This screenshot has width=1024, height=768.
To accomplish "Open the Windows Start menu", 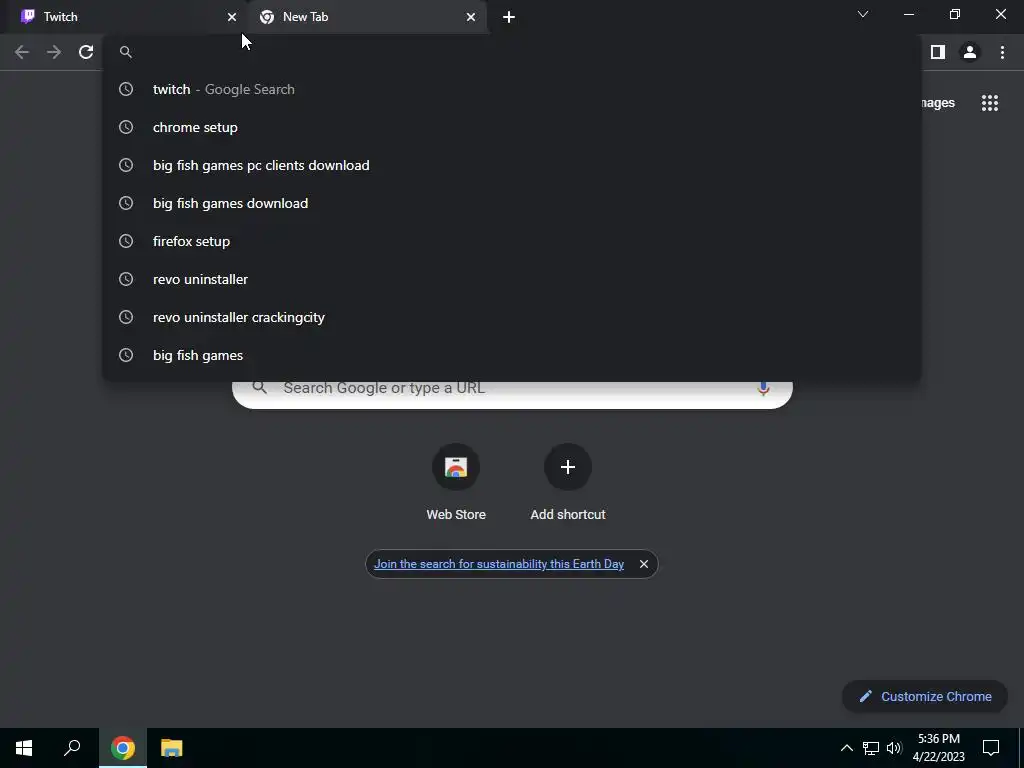I will pyautogui.click(x=24, y=748).
